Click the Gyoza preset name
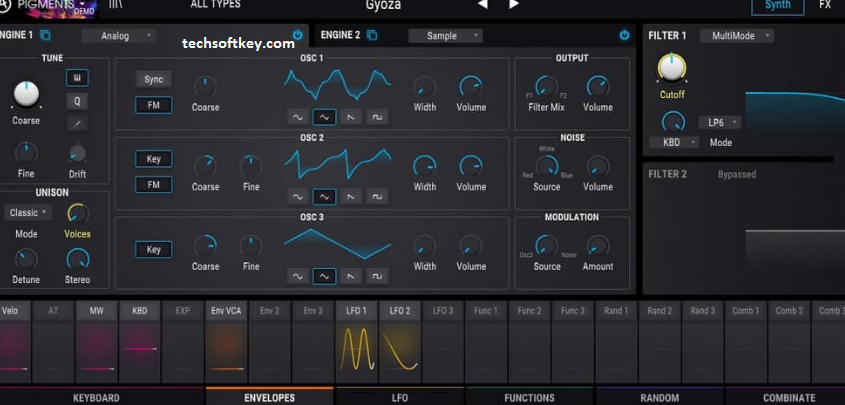 [x=384, y=5]
